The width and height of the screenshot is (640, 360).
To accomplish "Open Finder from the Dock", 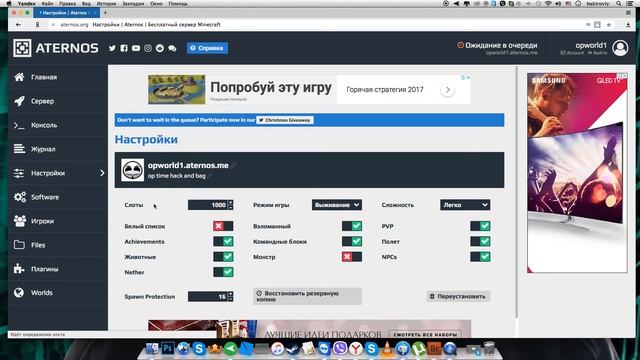I will 152,349.
